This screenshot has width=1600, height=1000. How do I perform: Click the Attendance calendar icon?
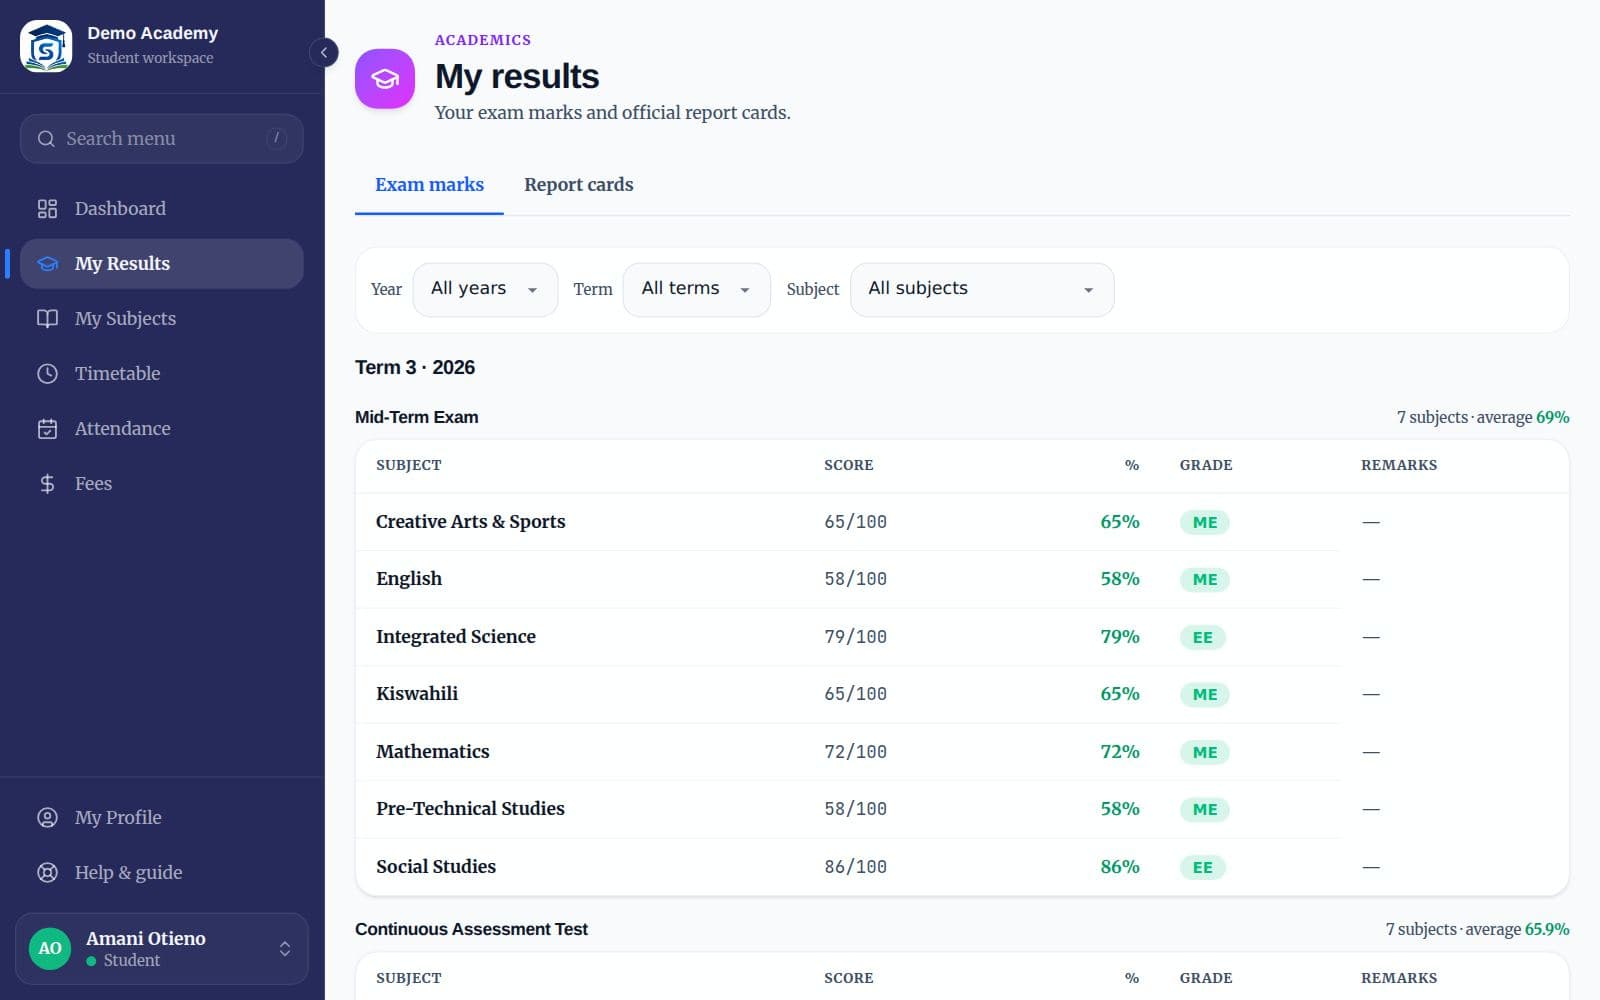(47, 428)
